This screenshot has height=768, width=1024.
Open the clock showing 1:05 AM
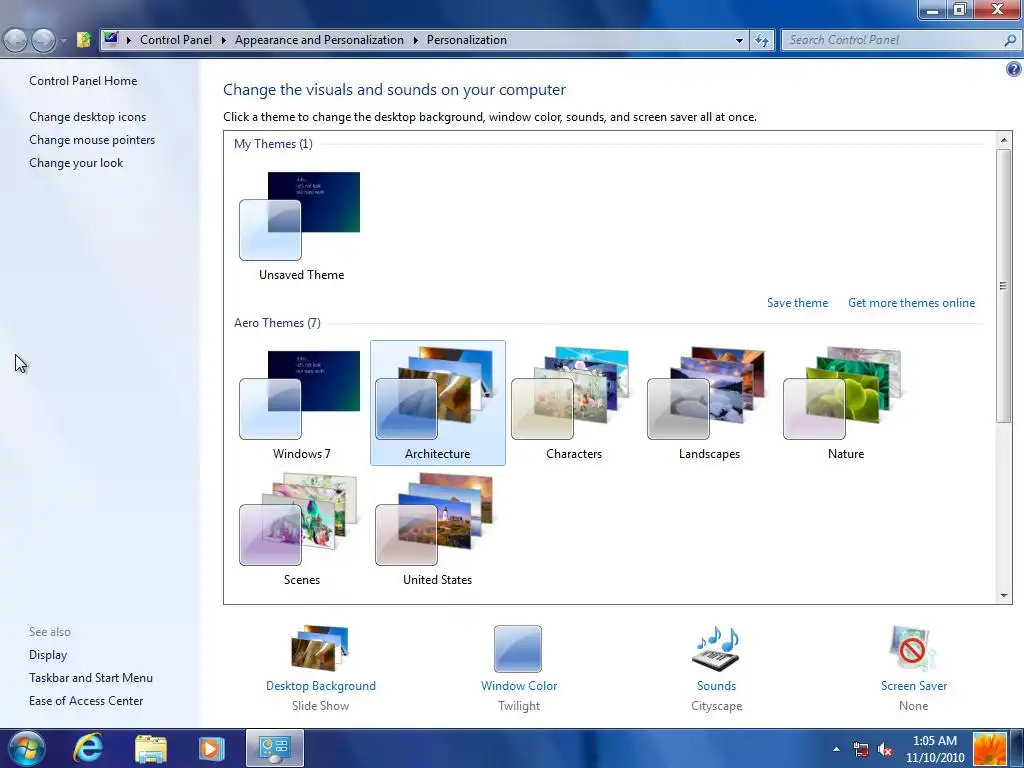point(935,749)
